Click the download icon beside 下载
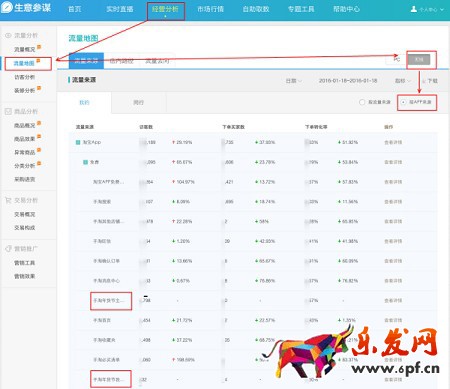This screenshot has height=389, width=450. pos(424,81)
